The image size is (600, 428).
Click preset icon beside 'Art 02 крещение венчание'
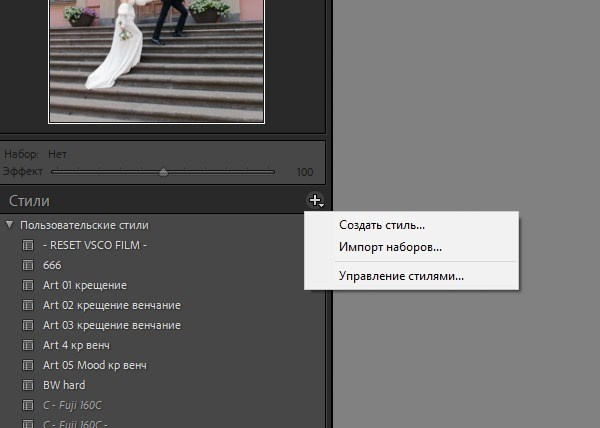click(28, 306)
